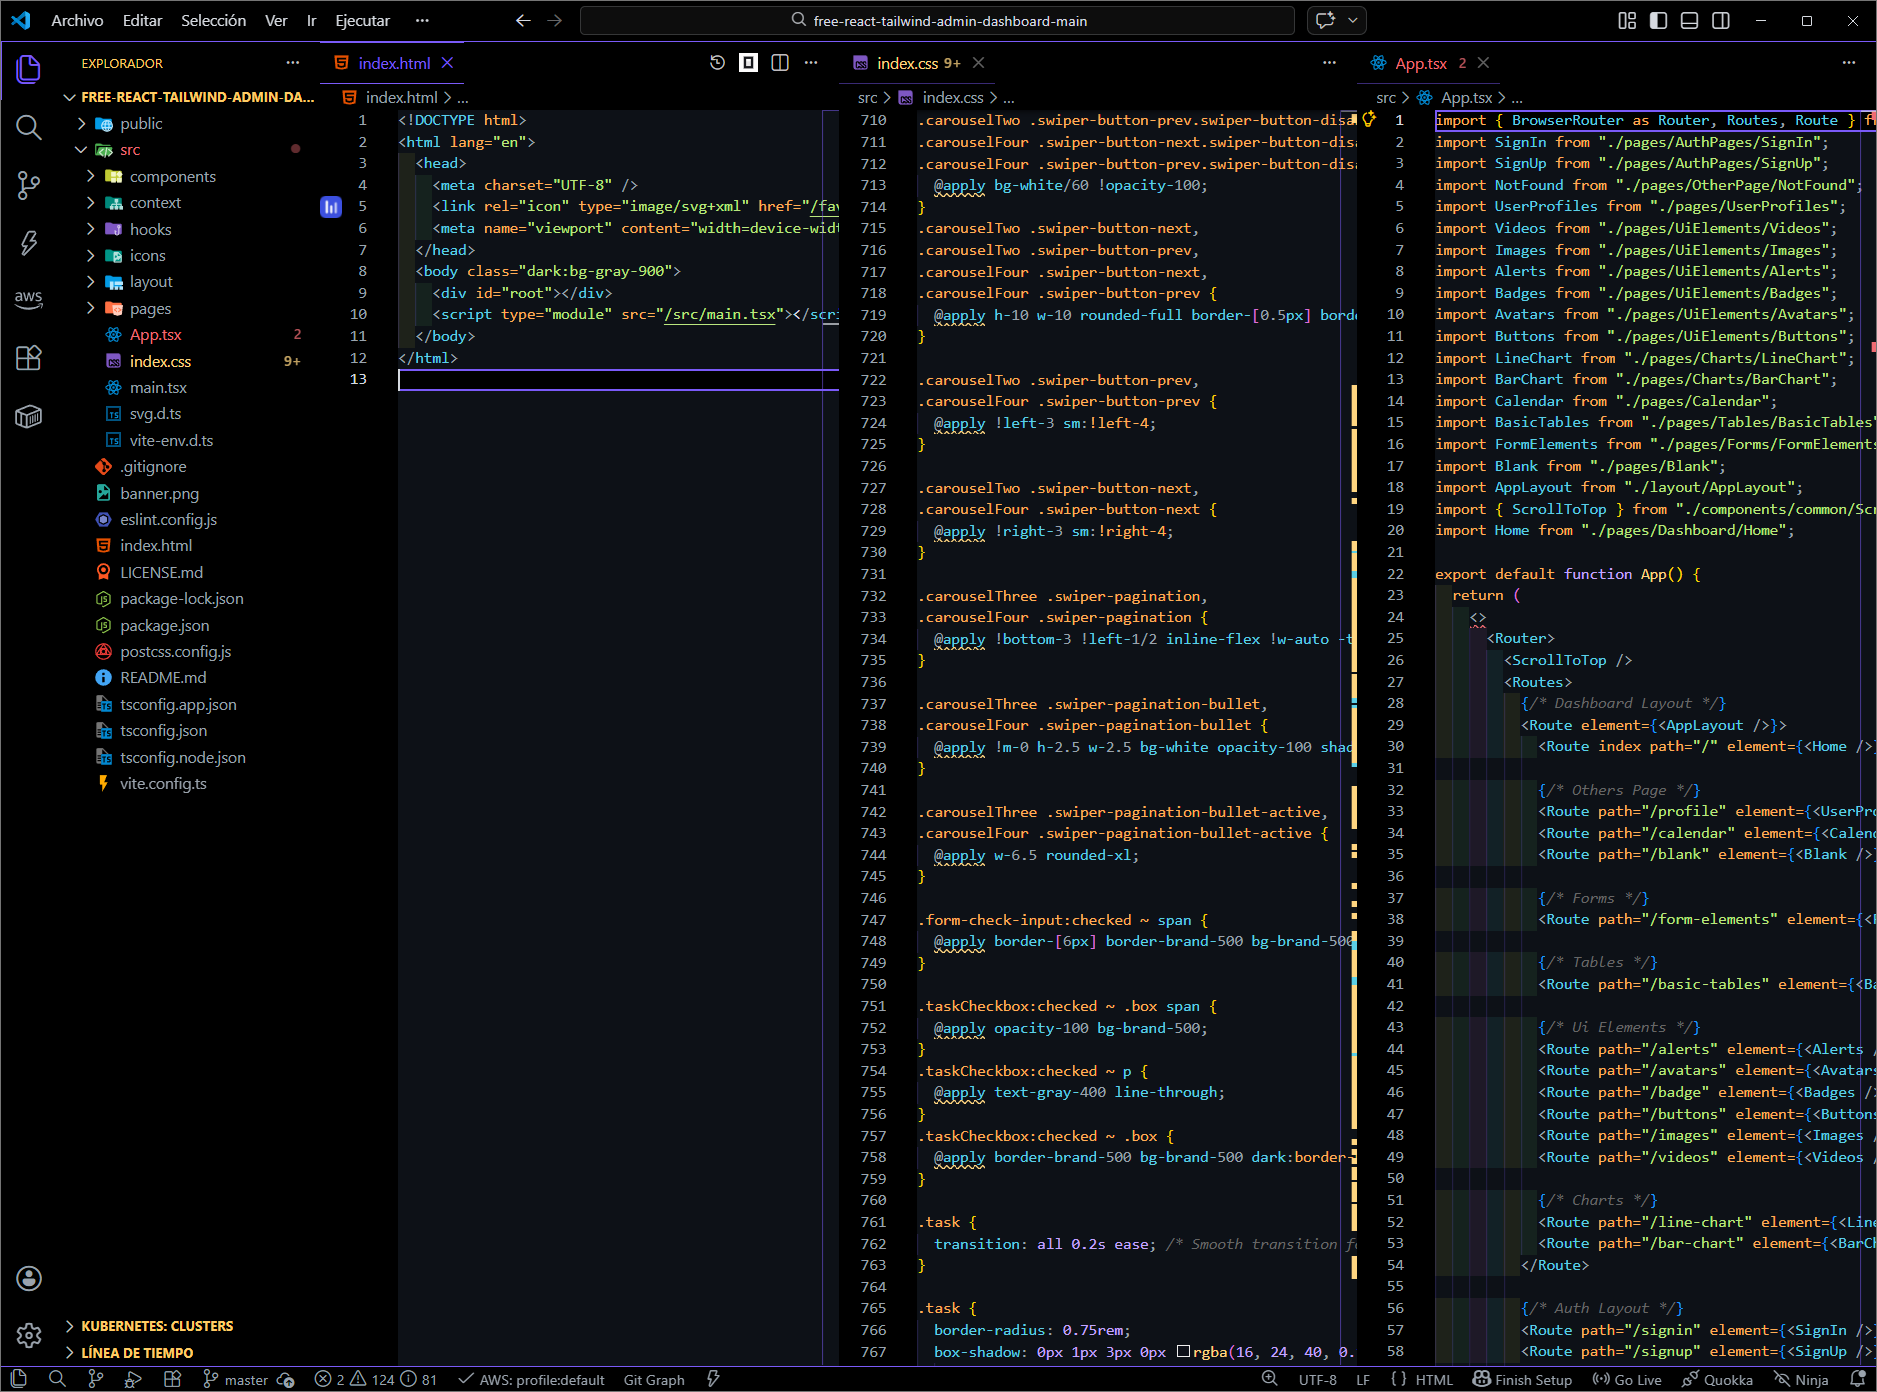Publish changes via cloud sync icon
The width and height of the screenshot is (1877, 1392).
point(286,1380)
